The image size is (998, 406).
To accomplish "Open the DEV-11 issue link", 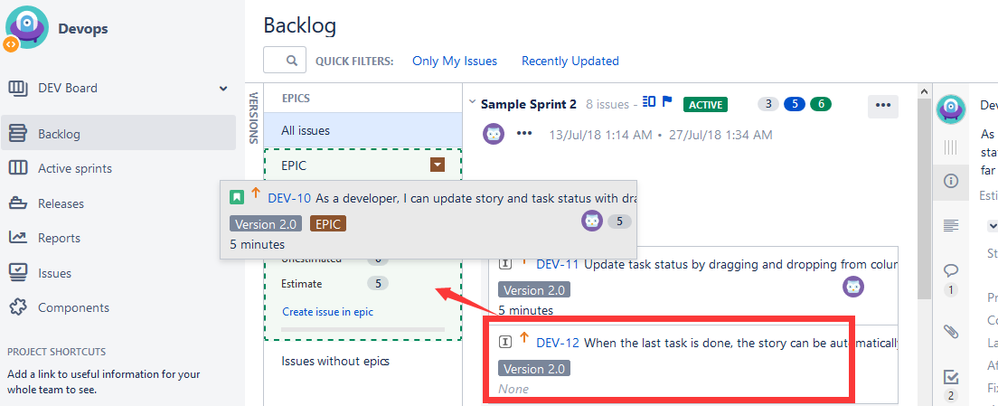I will click(x=558, y=264).
